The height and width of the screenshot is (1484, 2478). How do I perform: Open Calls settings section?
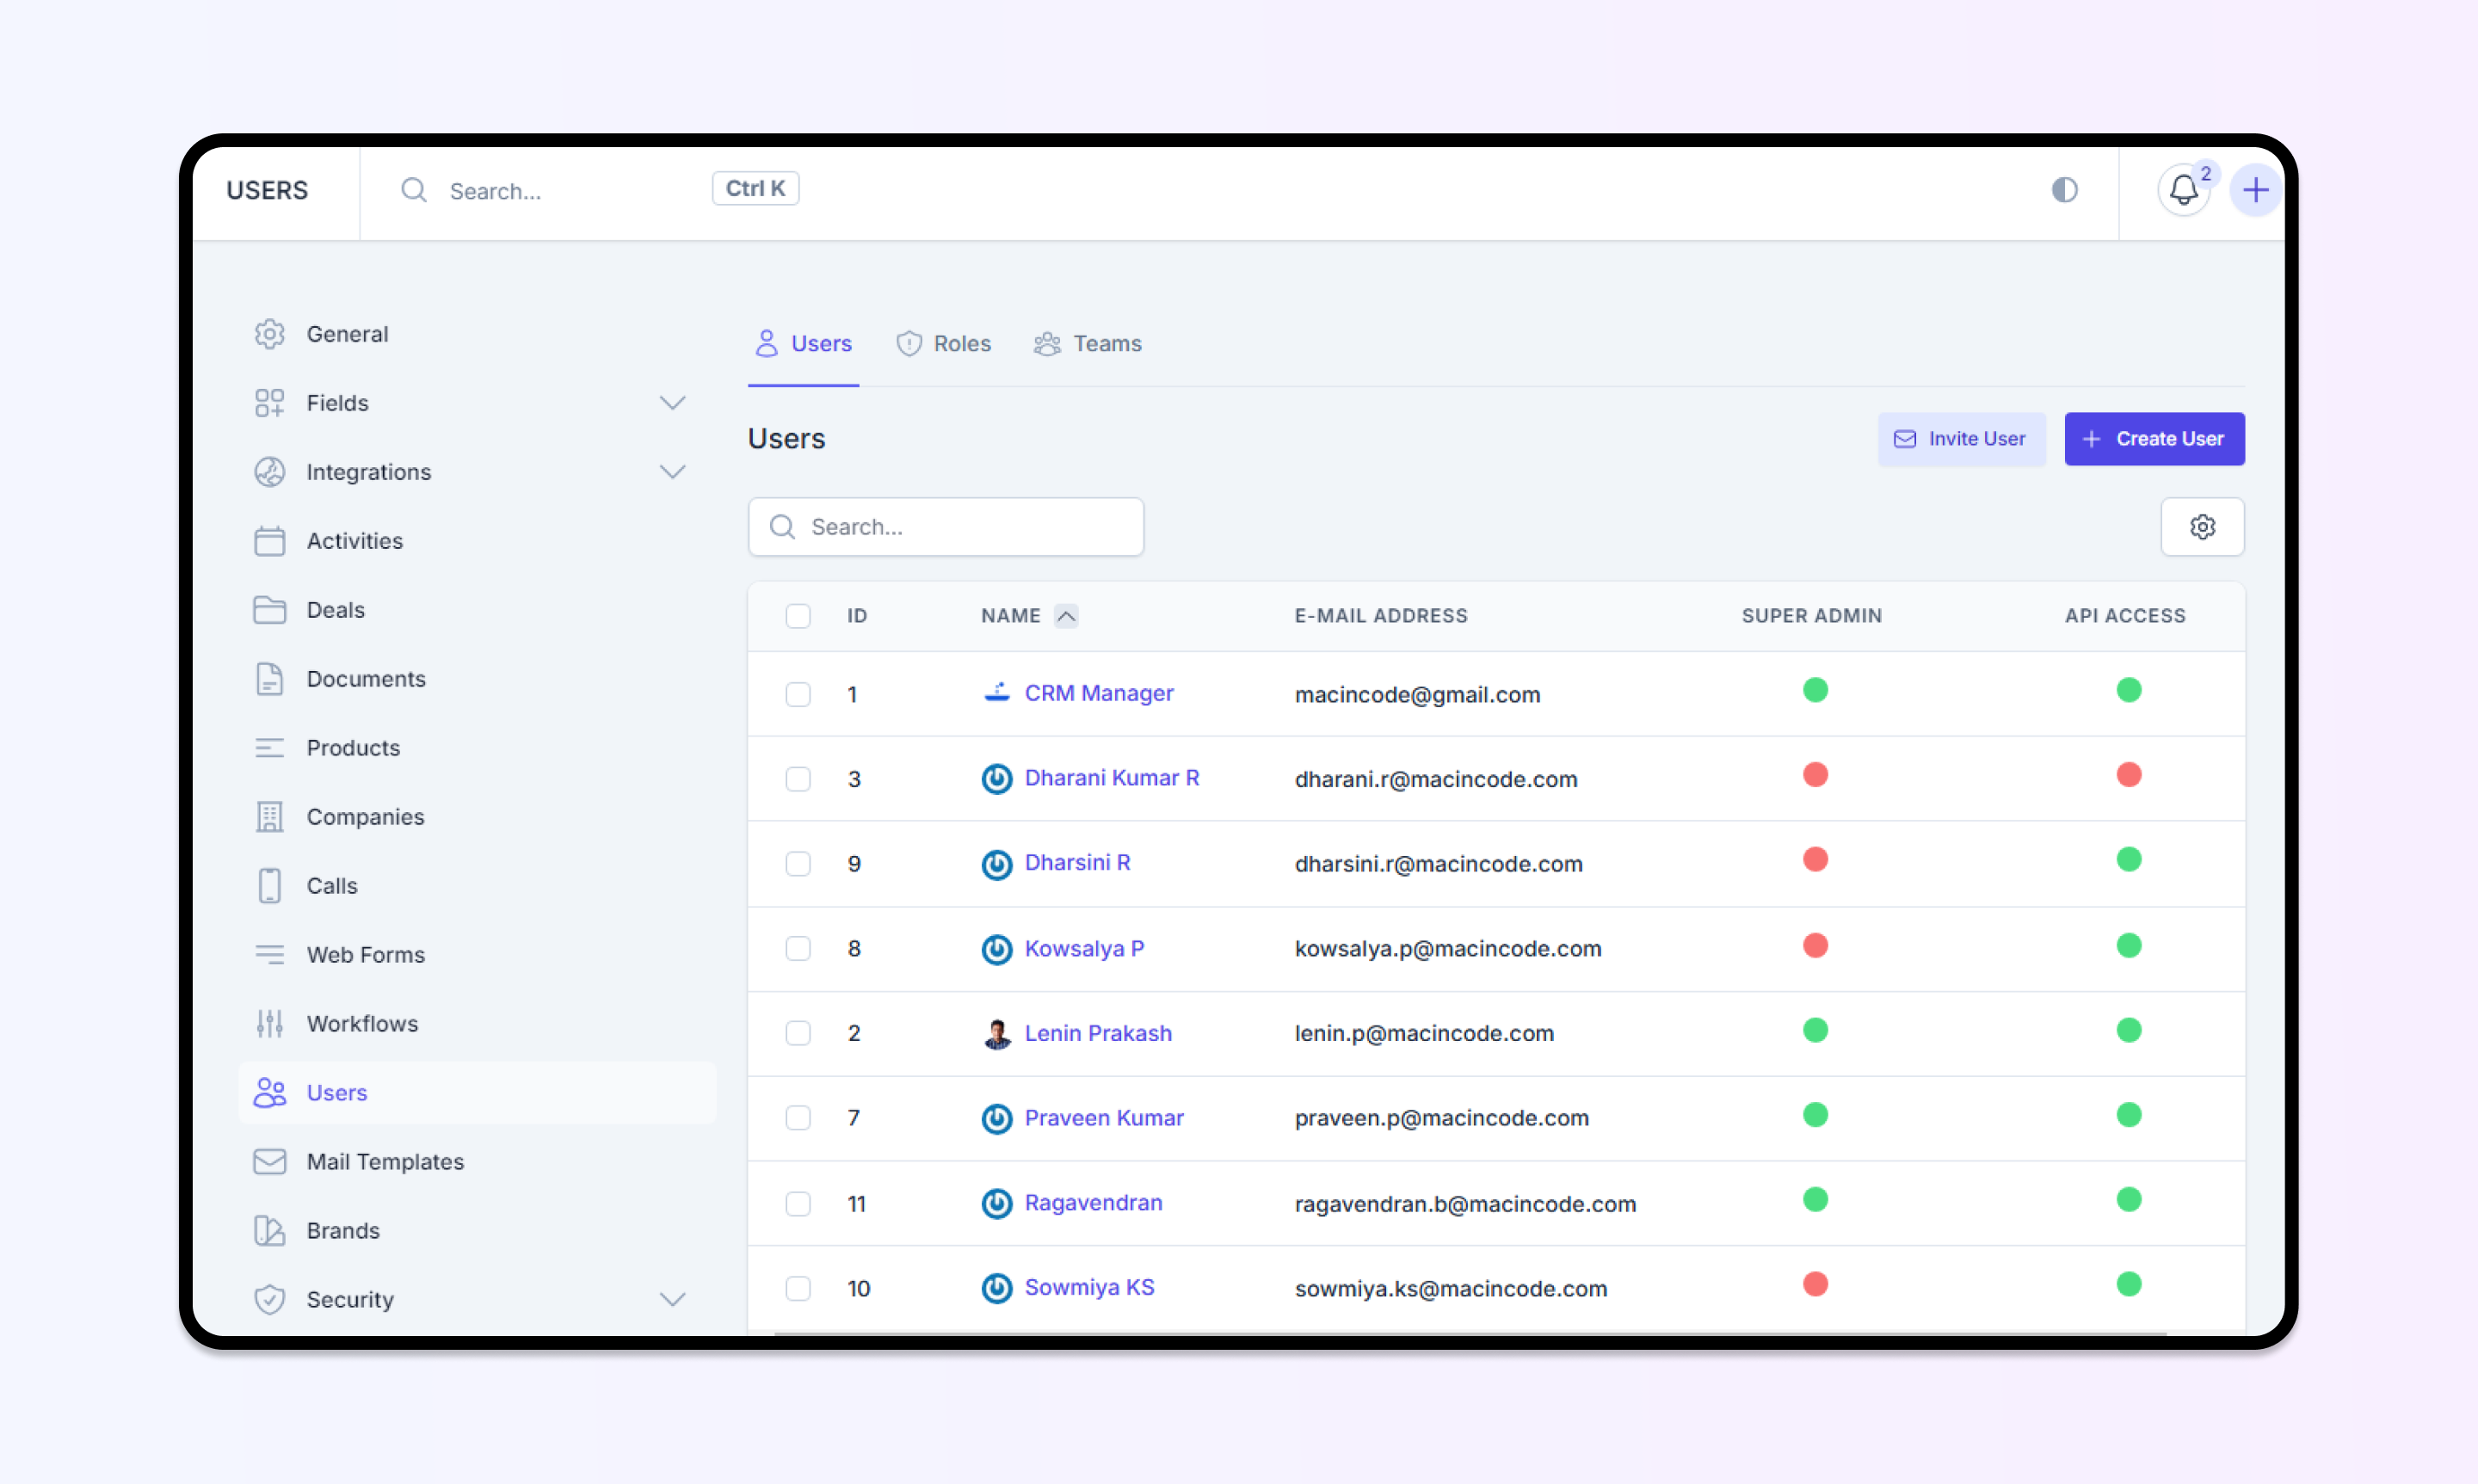331,885
